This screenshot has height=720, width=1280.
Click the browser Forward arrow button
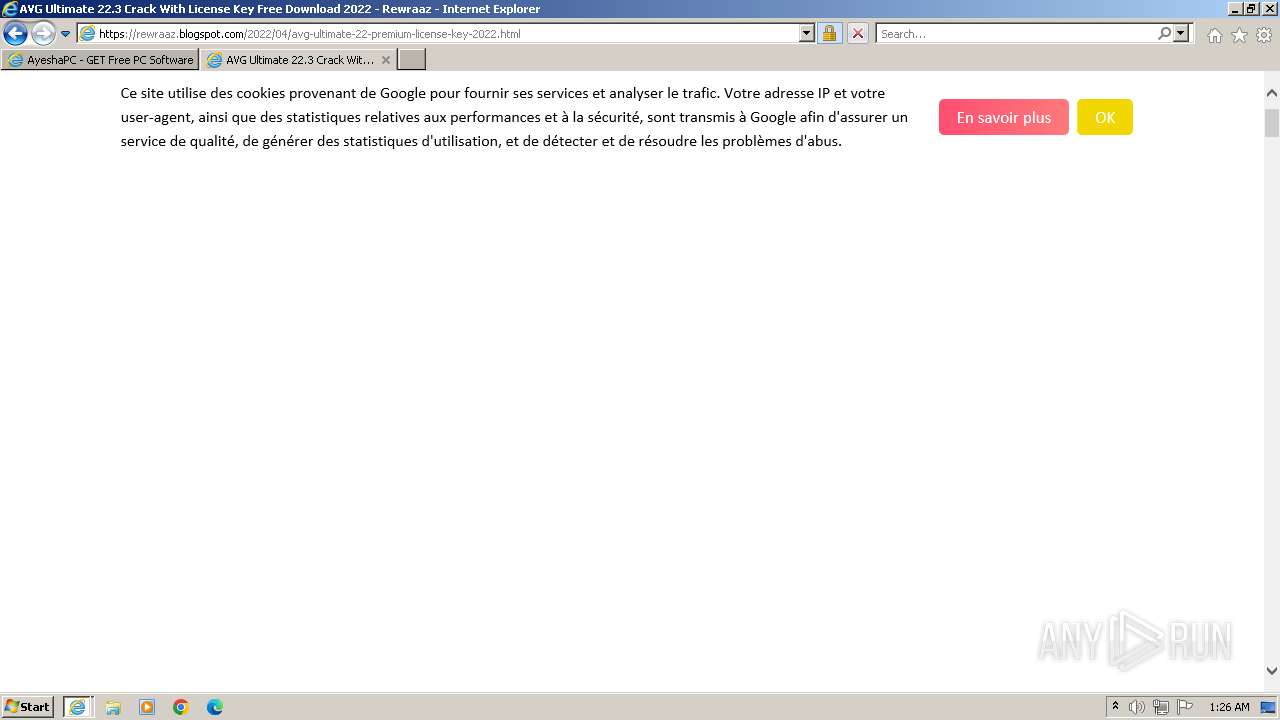pyautogui.click(x=43, y=33)
